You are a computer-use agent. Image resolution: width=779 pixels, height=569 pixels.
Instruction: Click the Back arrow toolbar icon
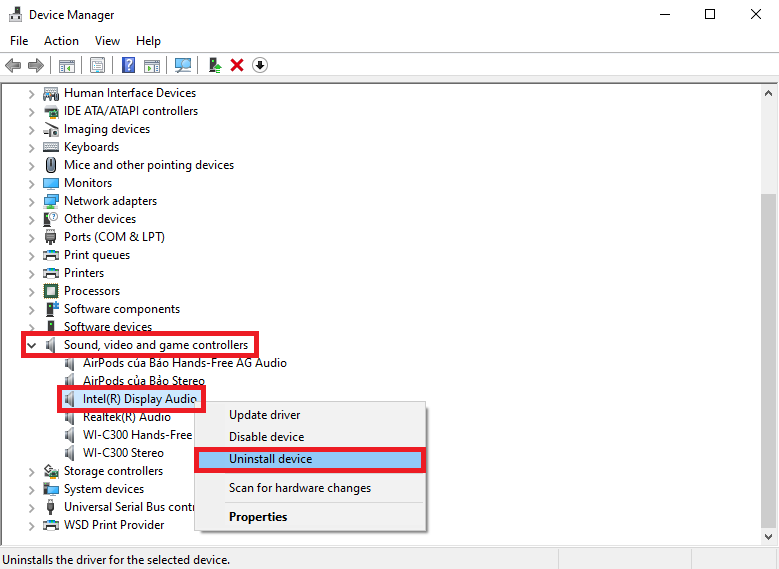pyautogui.click(x=13, y=65)
